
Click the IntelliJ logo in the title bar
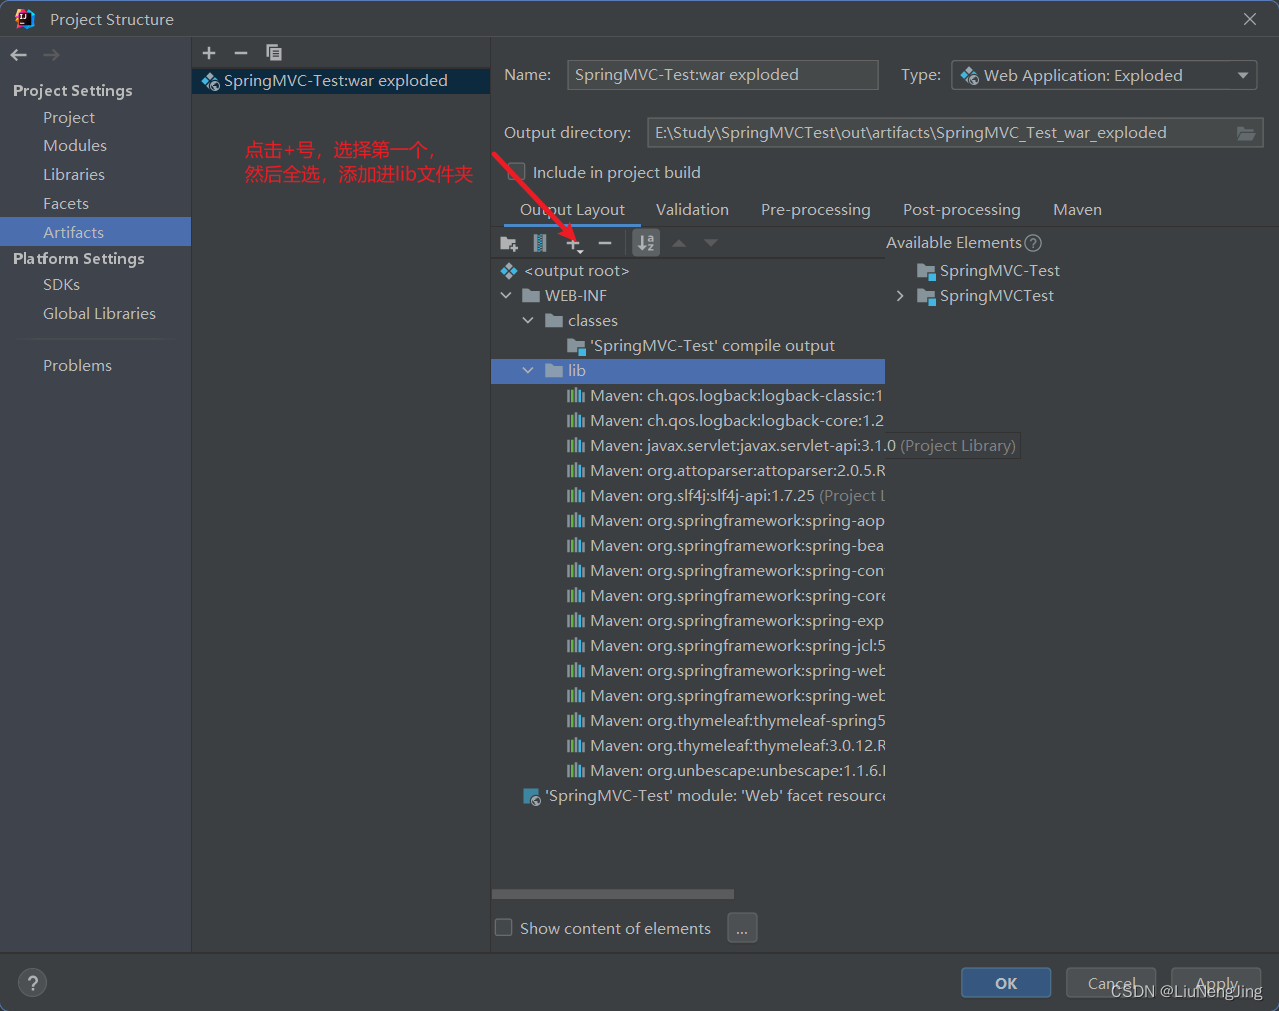click(24, 19)
